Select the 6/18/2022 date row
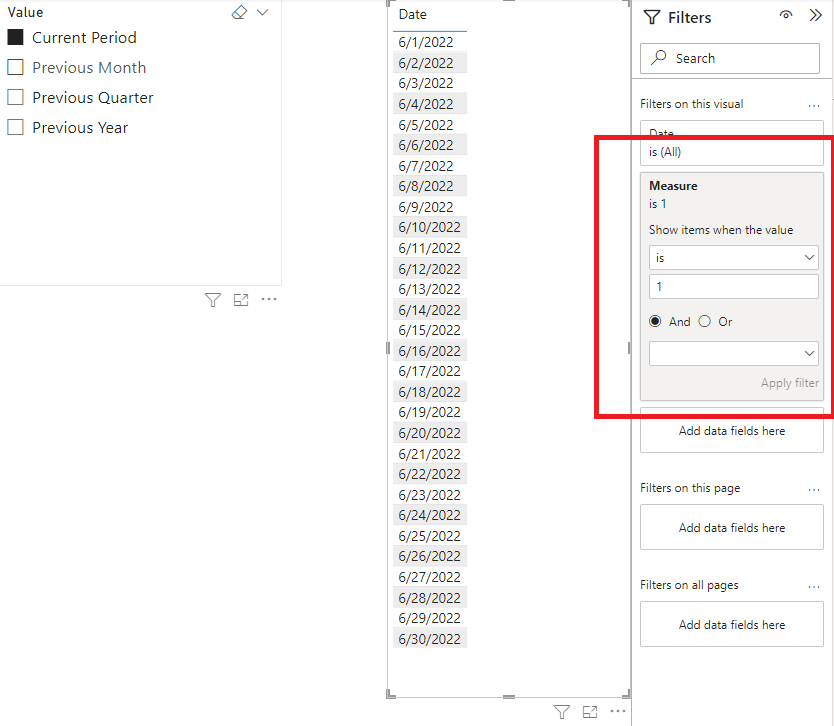This screenshot has width=834, height=726. pos(430,392)
